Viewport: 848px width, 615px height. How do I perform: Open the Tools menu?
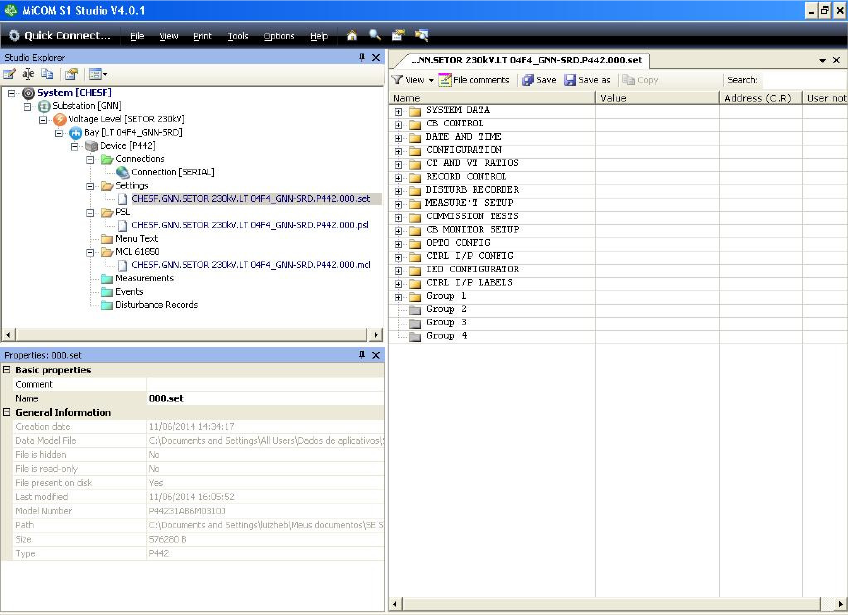click(x=238, y=36)
